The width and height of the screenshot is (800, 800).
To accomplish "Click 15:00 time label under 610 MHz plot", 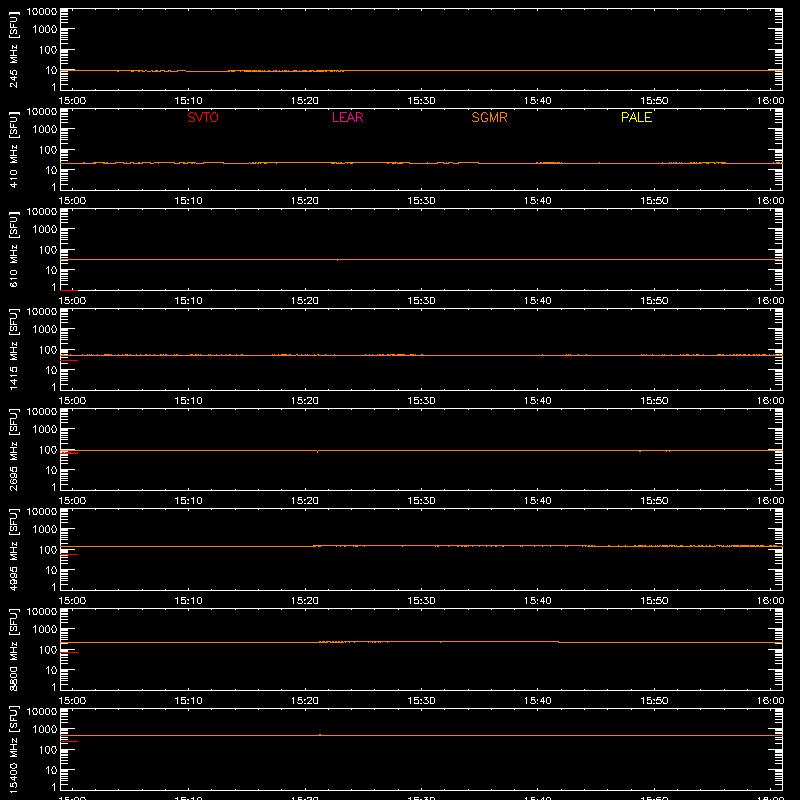I will point(72,301).
